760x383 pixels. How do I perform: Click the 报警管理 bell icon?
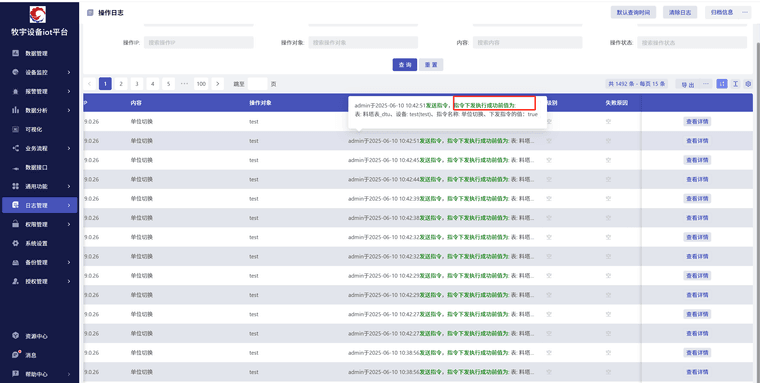tap(15, 91)
